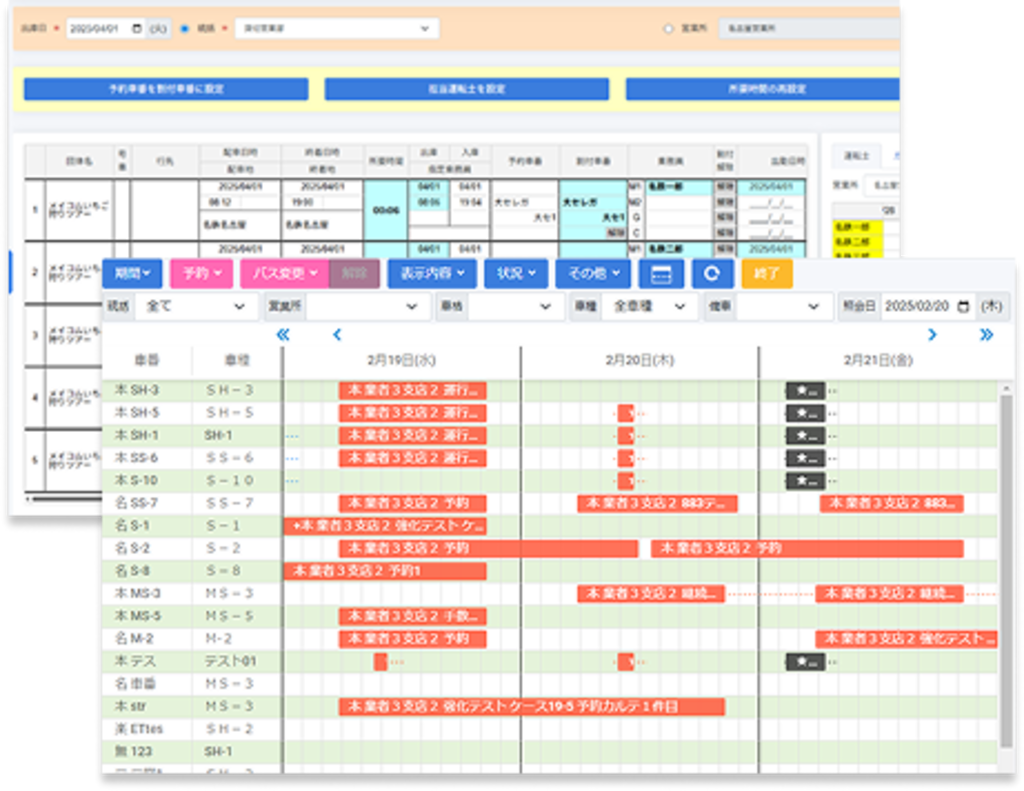Open the date picker in 照会日 field

(x=962, y=307)
